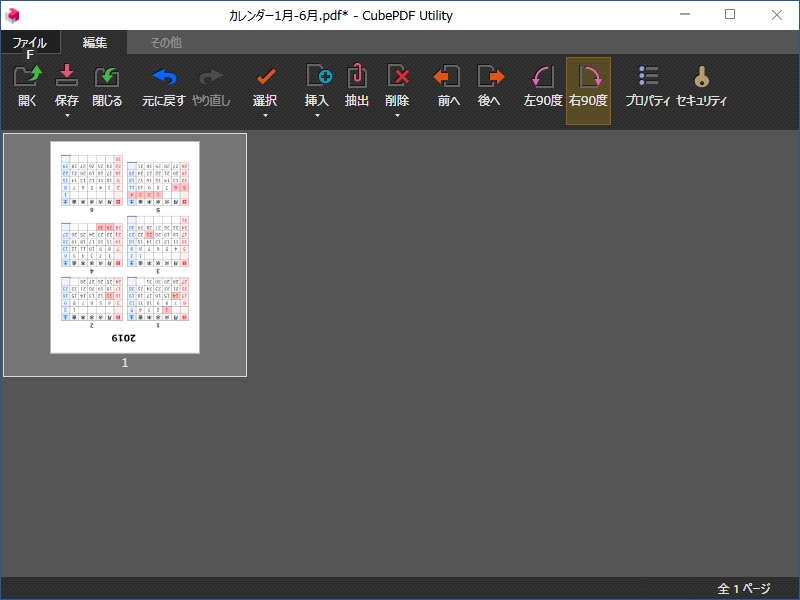Click the 全 1 ページ status text
This screenshot has height=600, width=800.
[x=744, y=589]
